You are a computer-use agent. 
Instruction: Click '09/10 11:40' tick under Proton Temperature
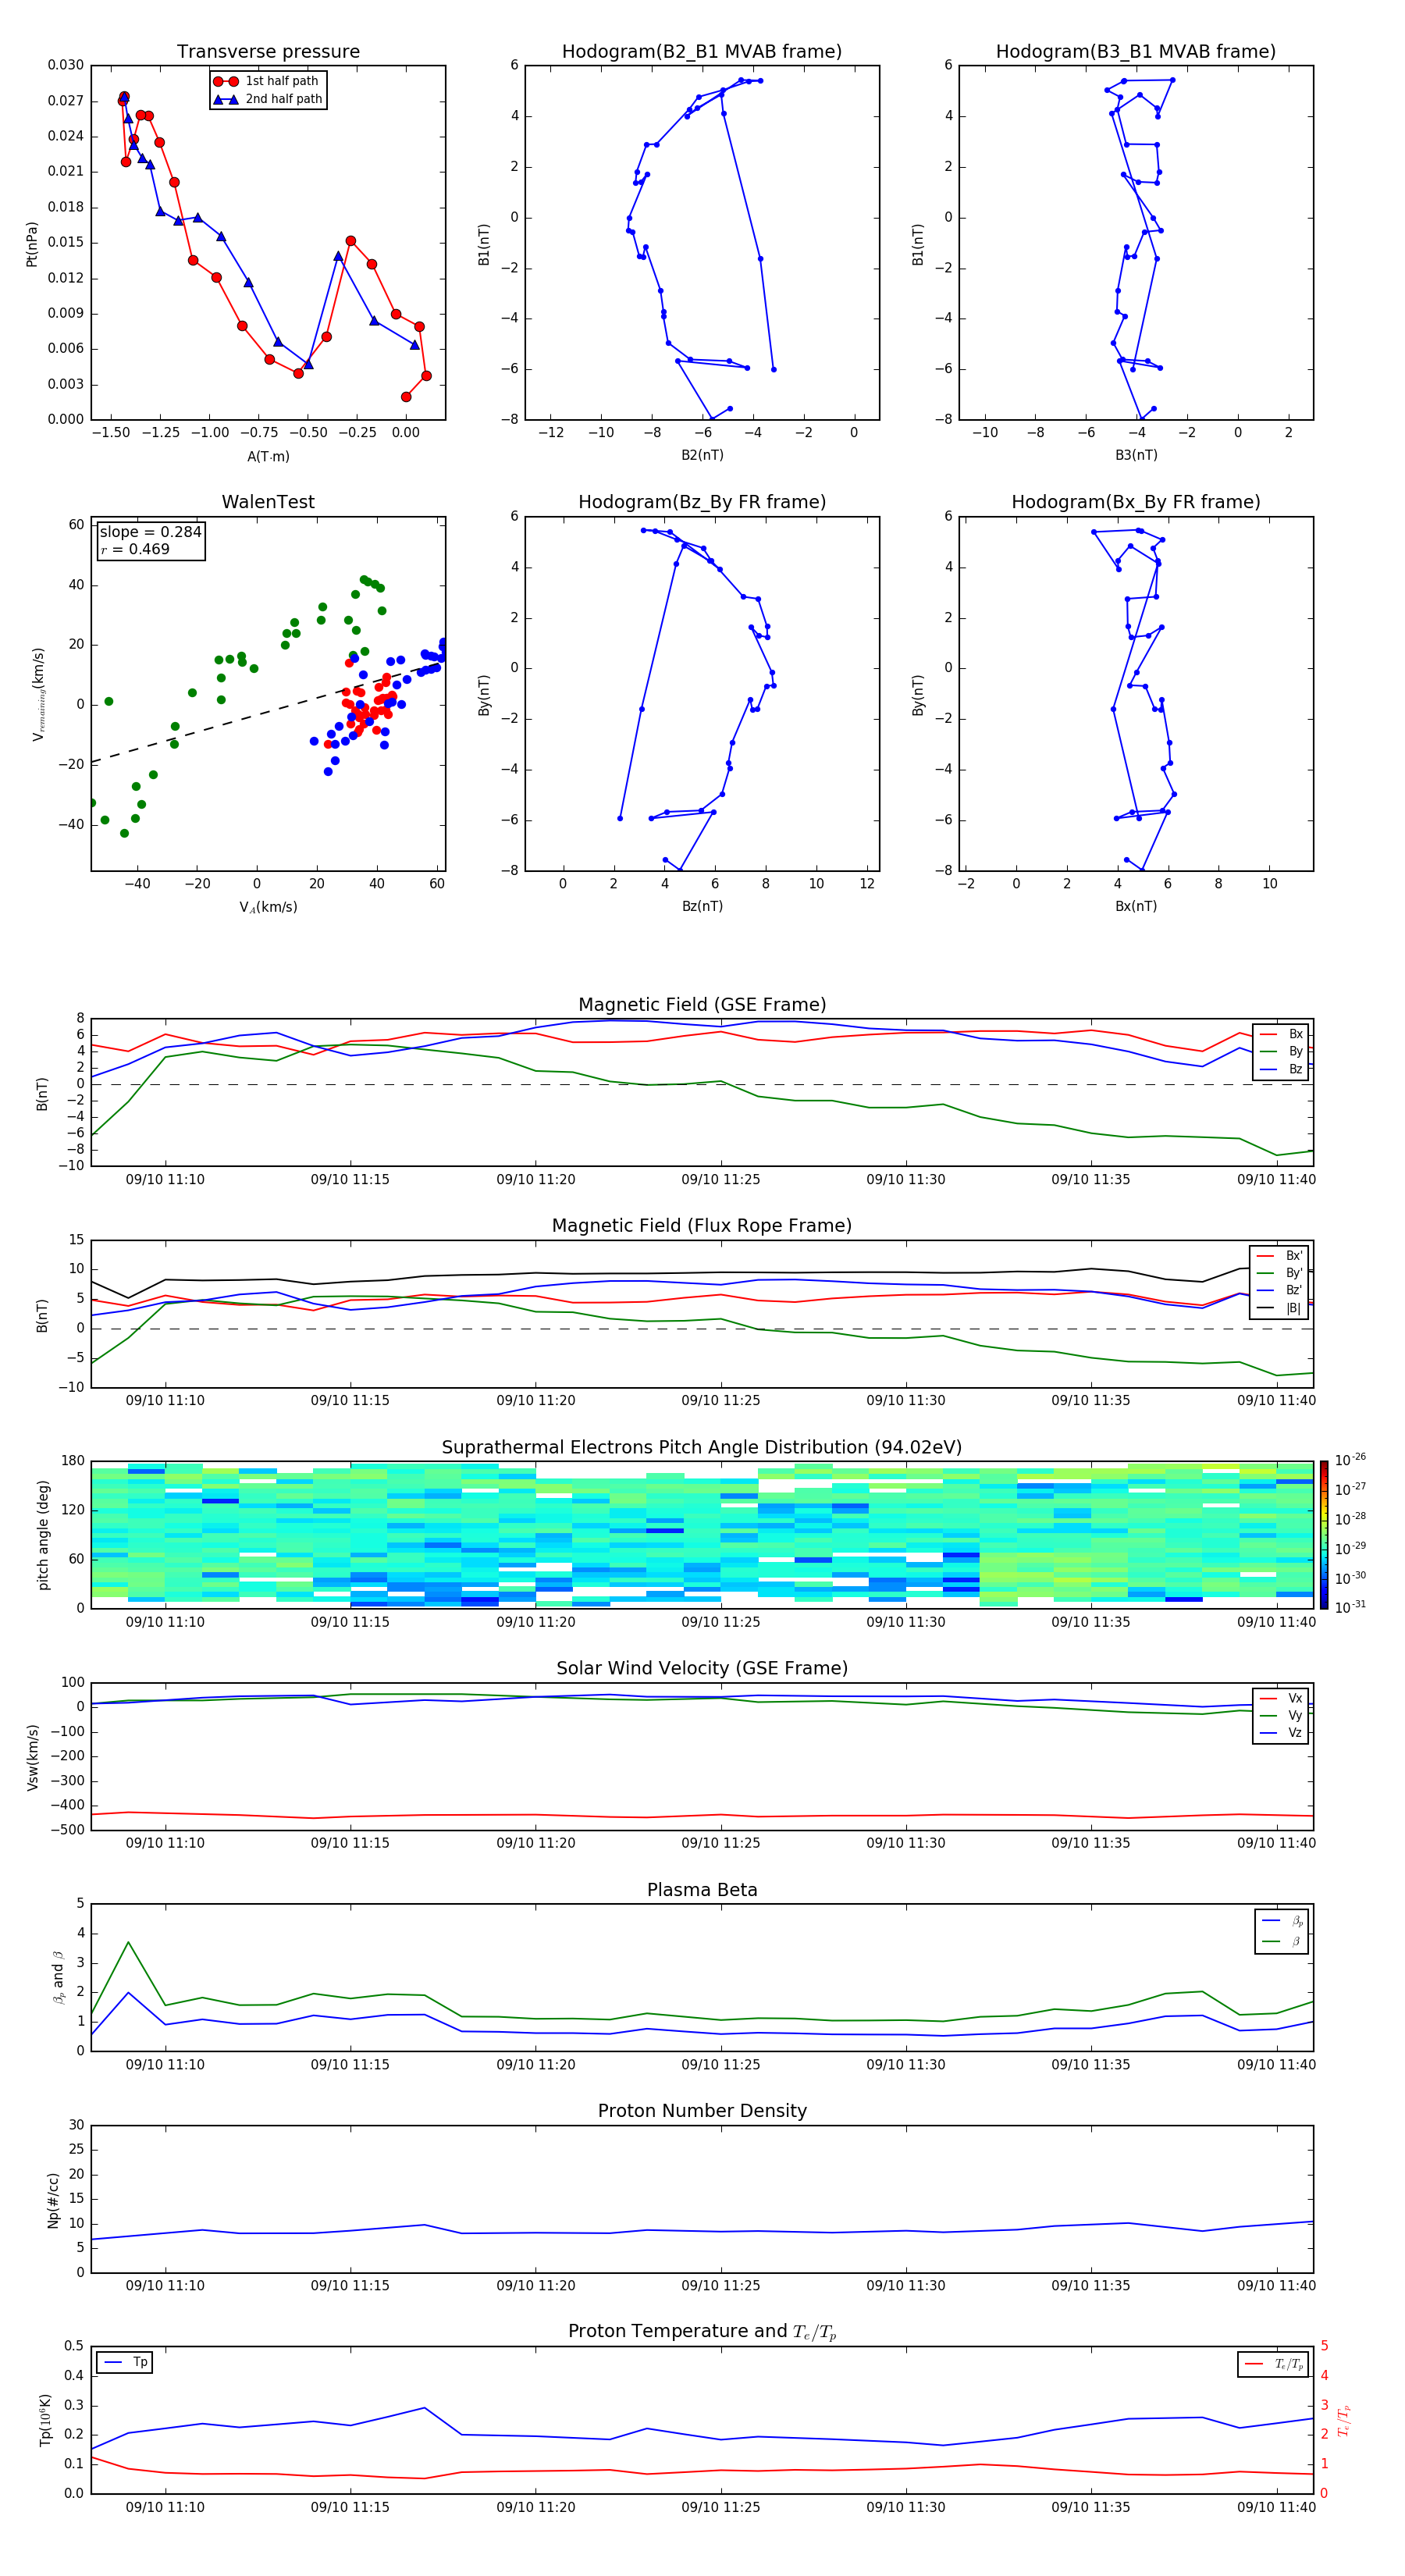(1276, 2508)
